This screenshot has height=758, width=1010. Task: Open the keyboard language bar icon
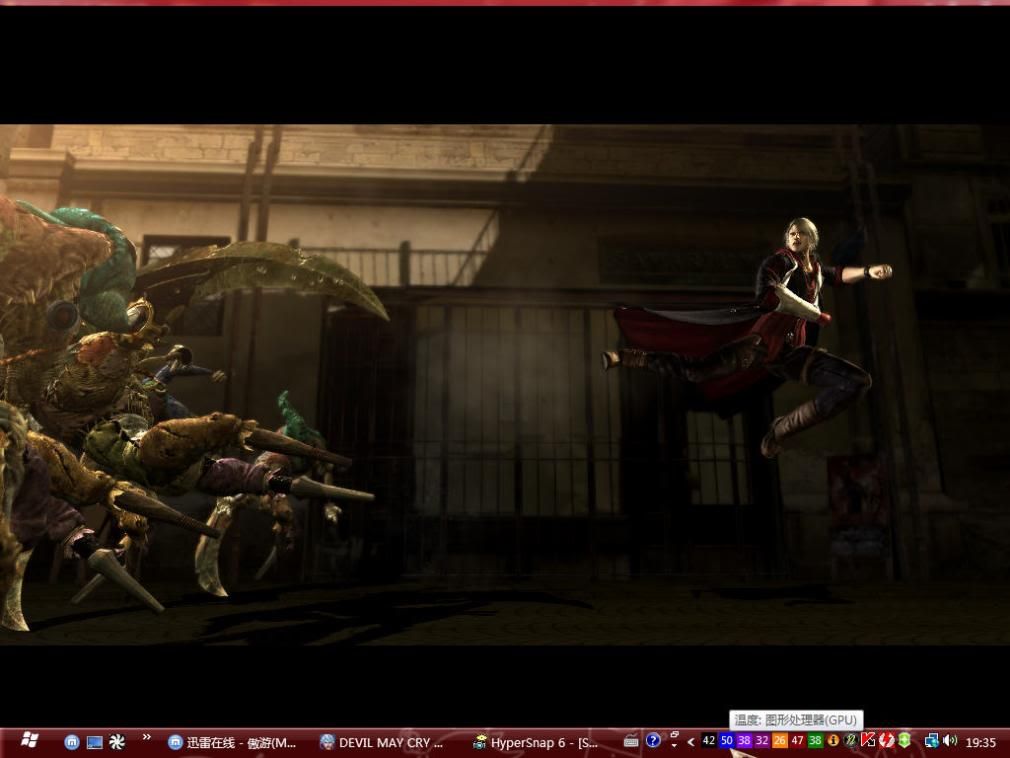[x=631, y=741]
